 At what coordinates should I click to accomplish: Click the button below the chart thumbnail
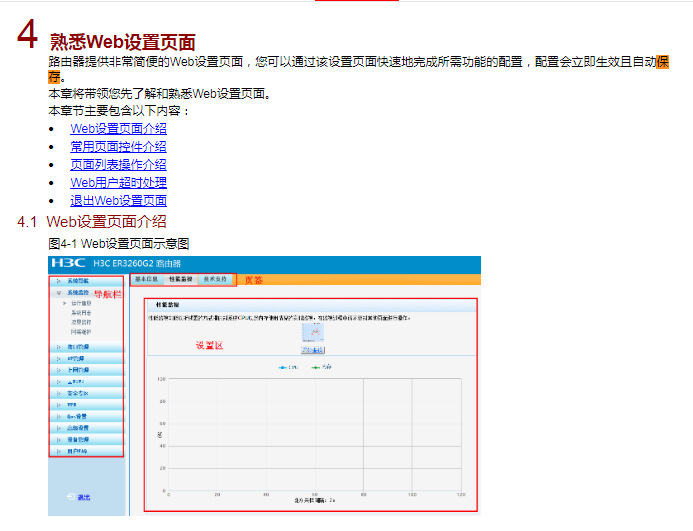(x=313, y=350)
